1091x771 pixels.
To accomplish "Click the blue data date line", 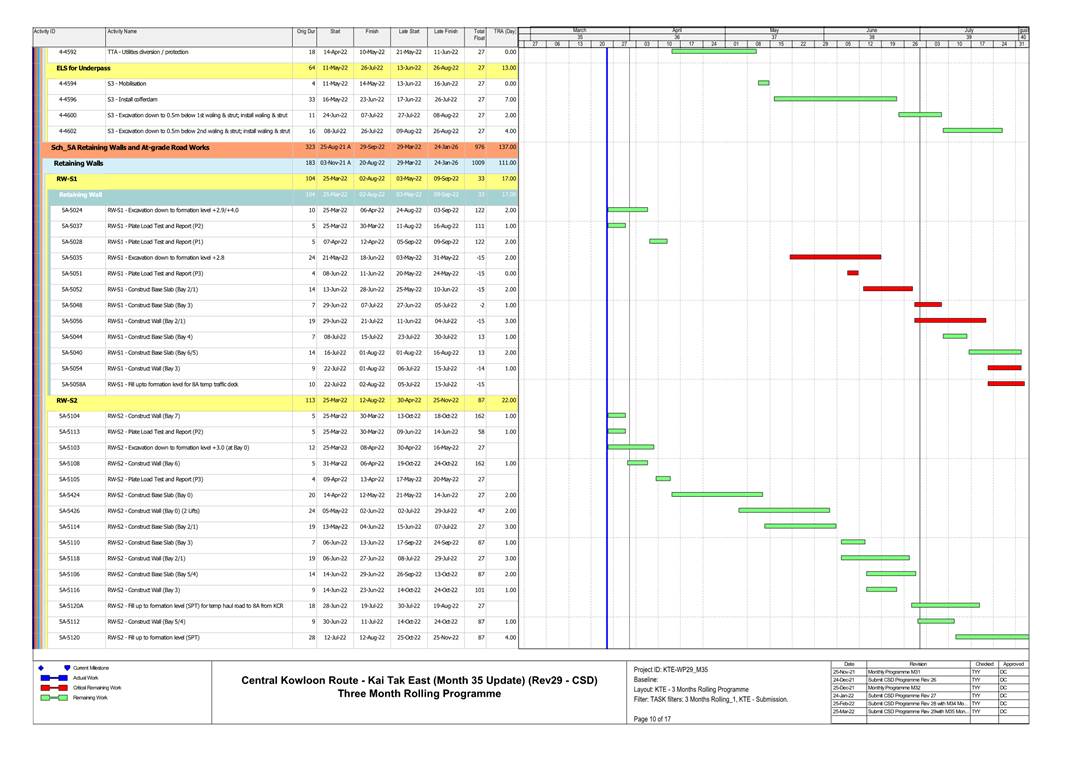I will 606,350.
